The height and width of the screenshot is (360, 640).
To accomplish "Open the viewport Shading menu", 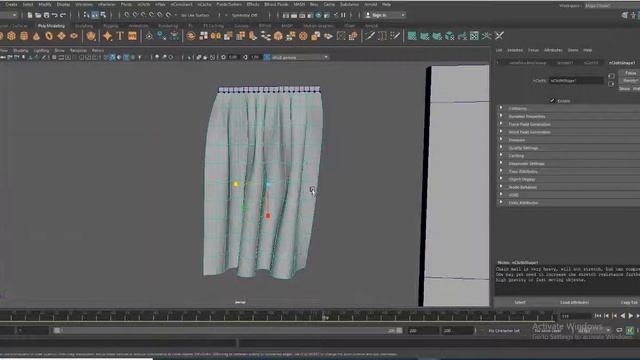I will point(20,51).
